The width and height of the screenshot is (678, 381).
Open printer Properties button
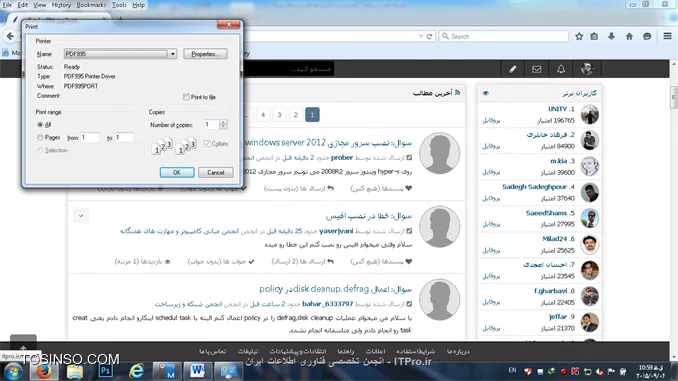point(205,54)
